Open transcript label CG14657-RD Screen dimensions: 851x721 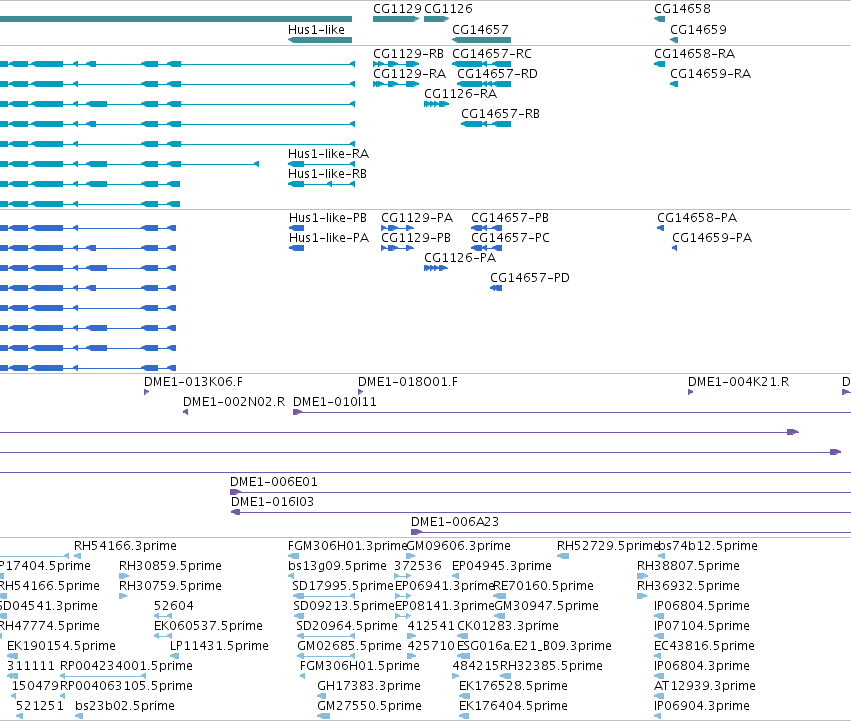pos(497,74)
